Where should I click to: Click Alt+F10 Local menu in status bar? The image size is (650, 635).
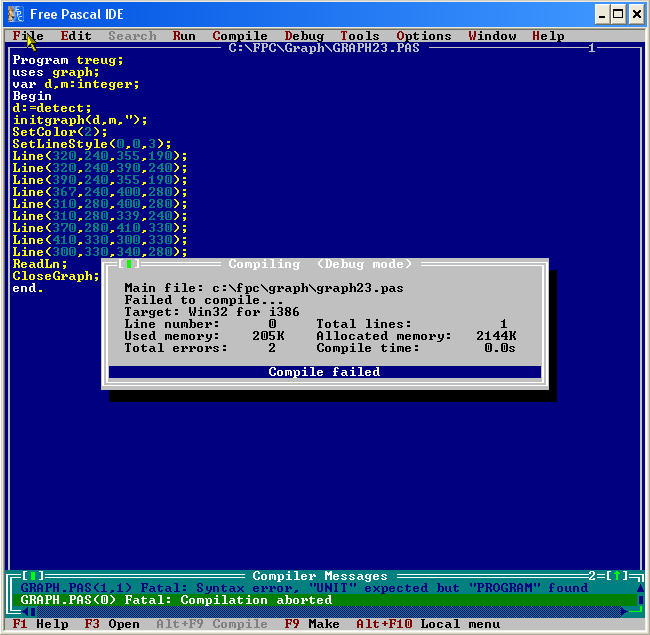tap(420, 624)
